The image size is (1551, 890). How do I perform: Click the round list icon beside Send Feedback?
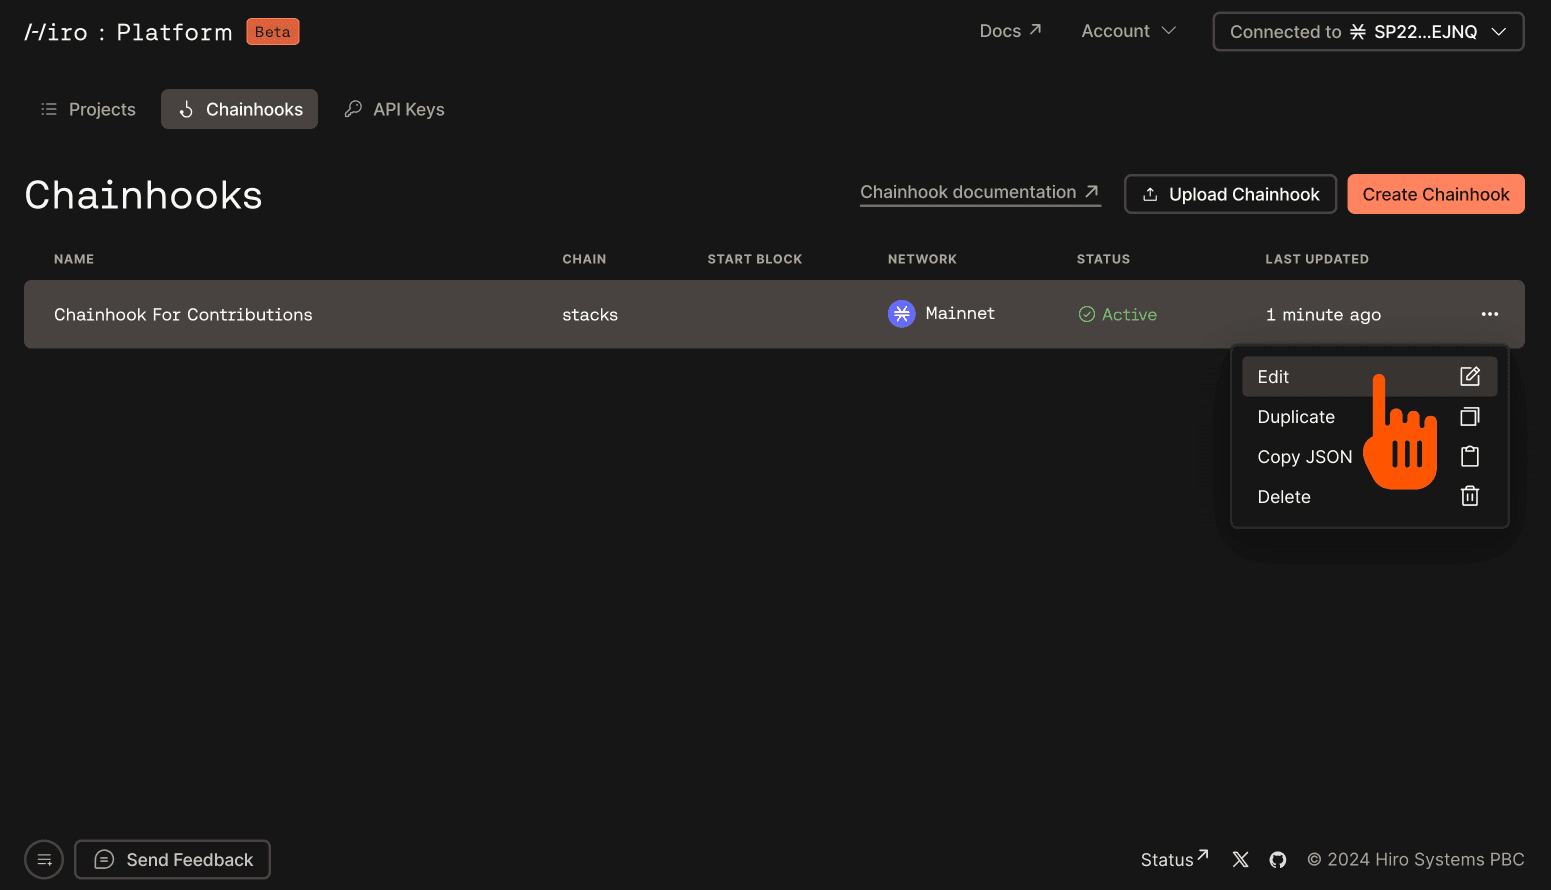pyautogui.click(x=44, y=859)
